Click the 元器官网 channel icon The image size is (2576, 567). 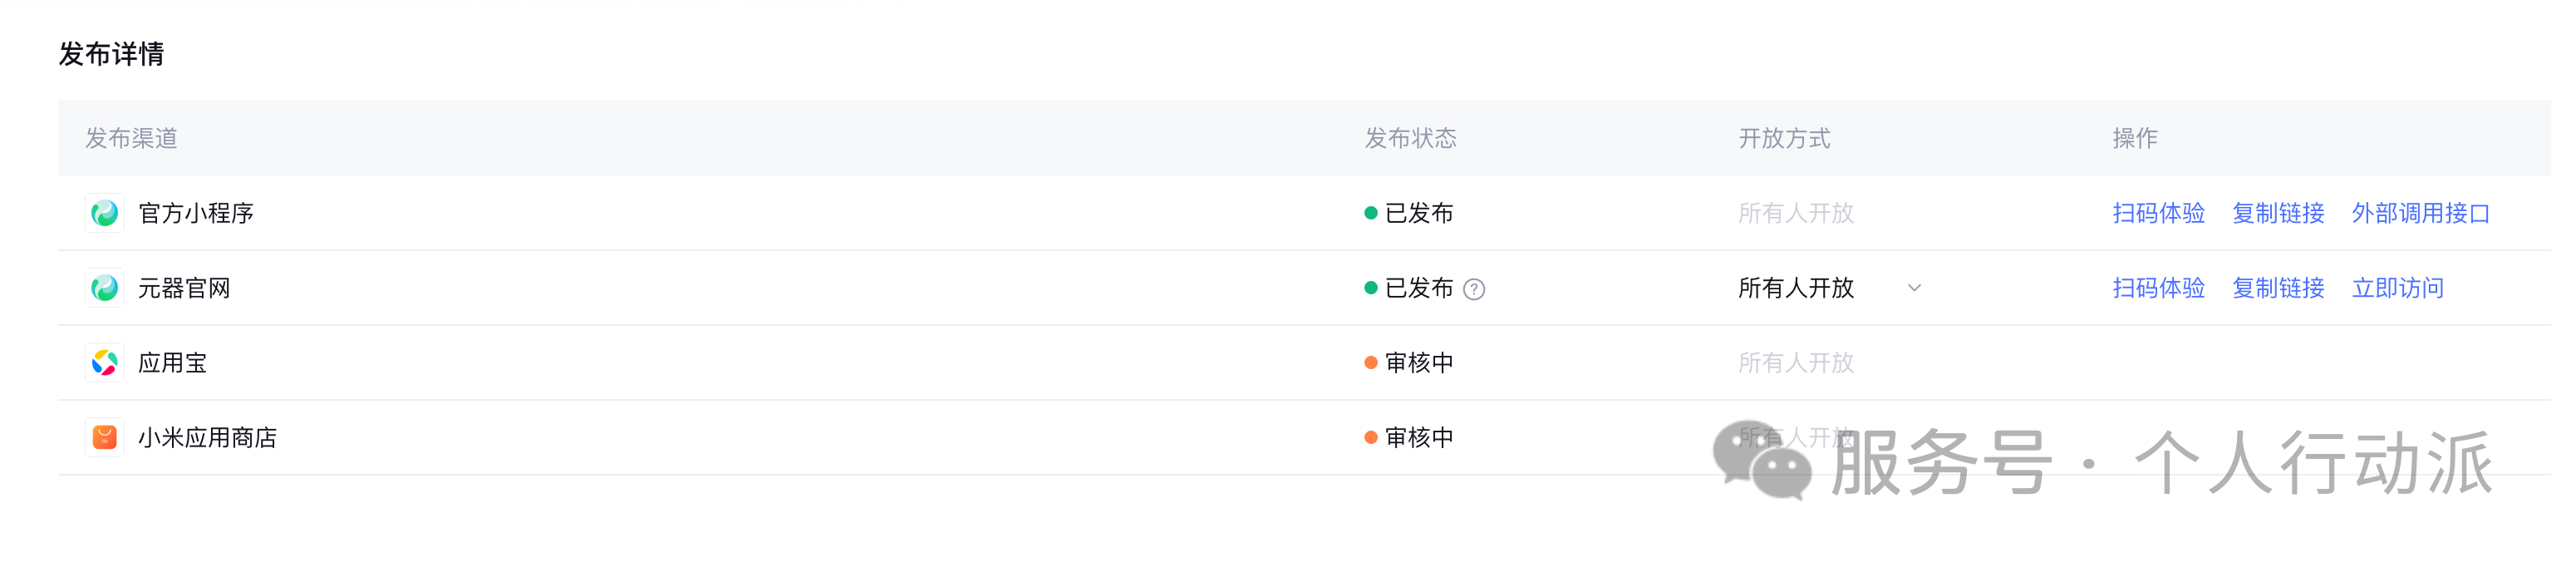[104, 288]
